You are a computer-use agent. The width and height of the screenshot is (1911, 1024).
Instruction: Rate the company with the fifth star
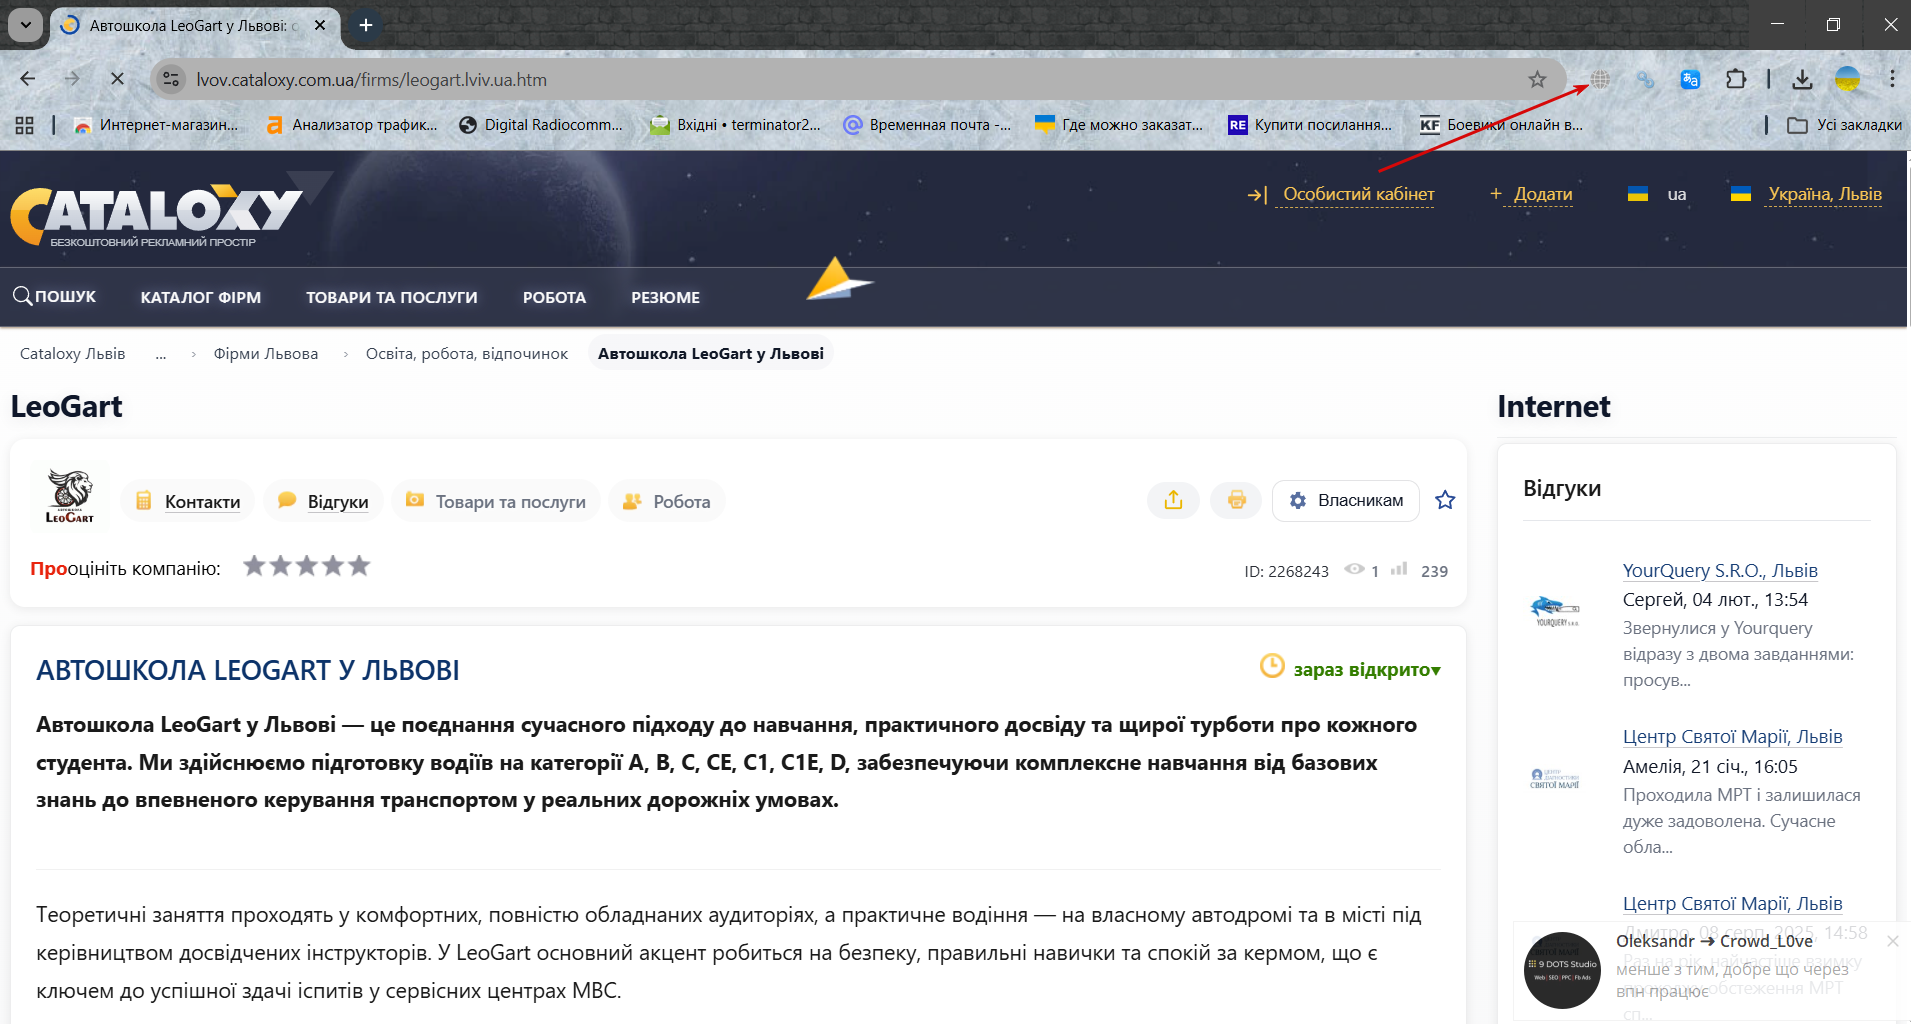pyautogui.click(x=359, y=566)
